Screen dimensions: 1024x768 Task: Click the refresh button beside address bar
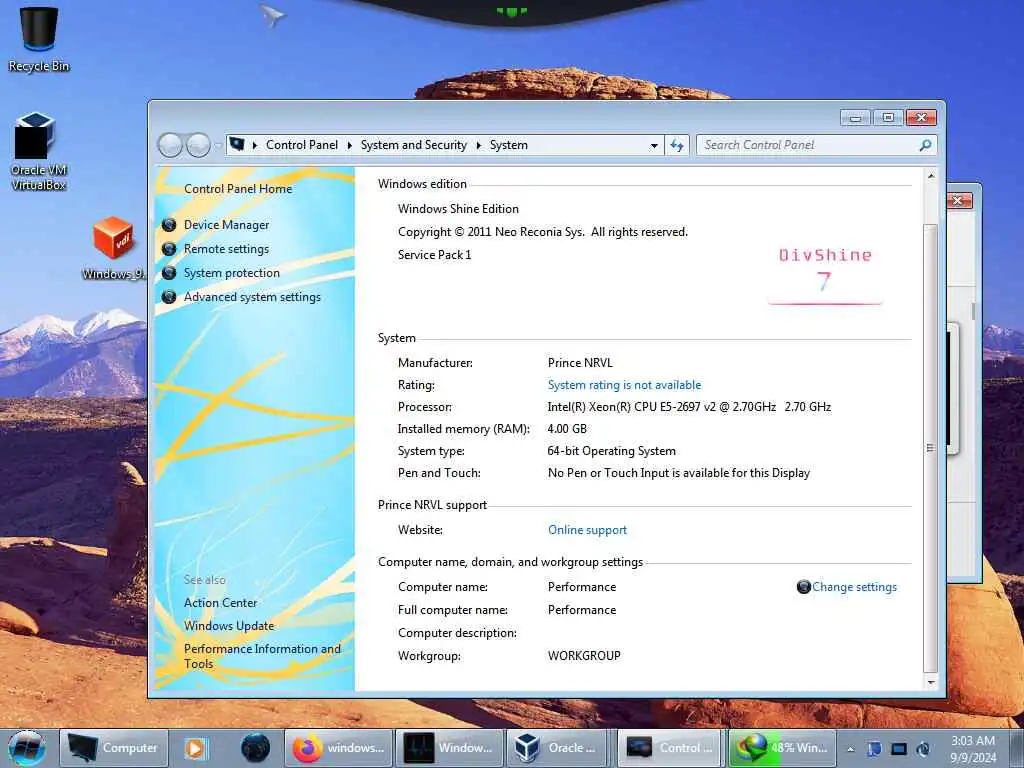point(677,145)
